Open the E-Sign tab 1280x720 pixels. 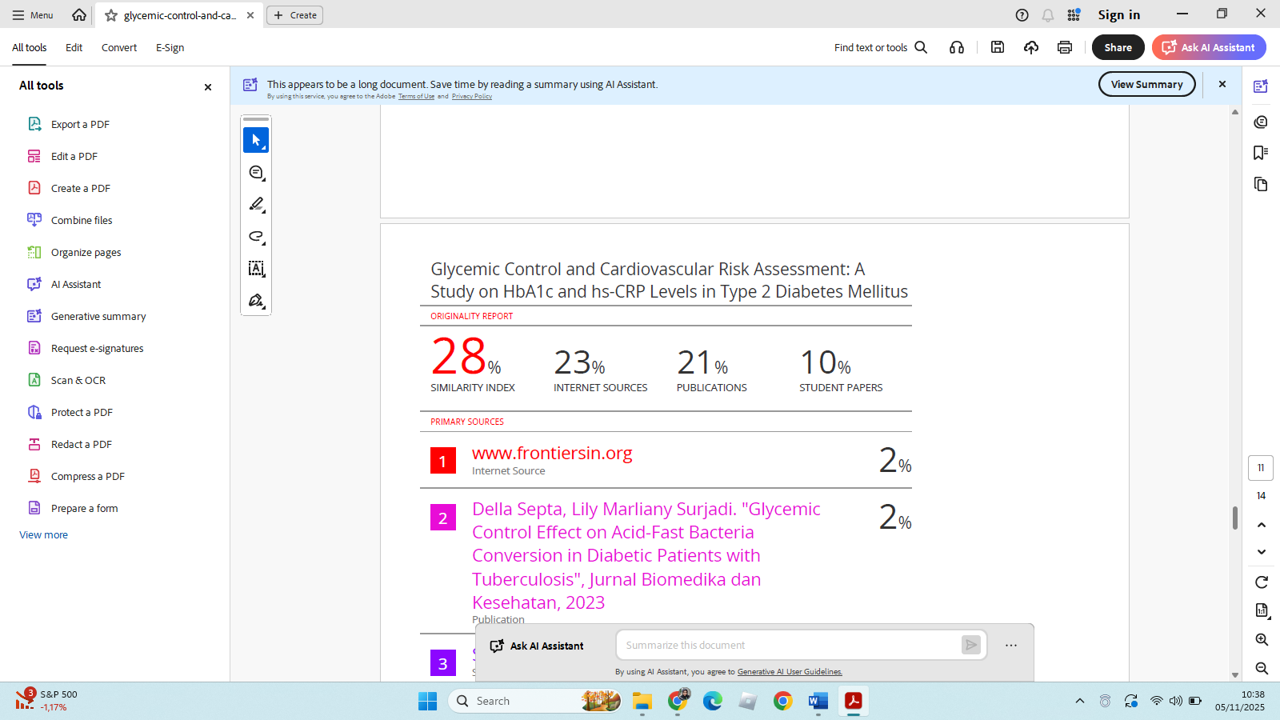[170, 47]
